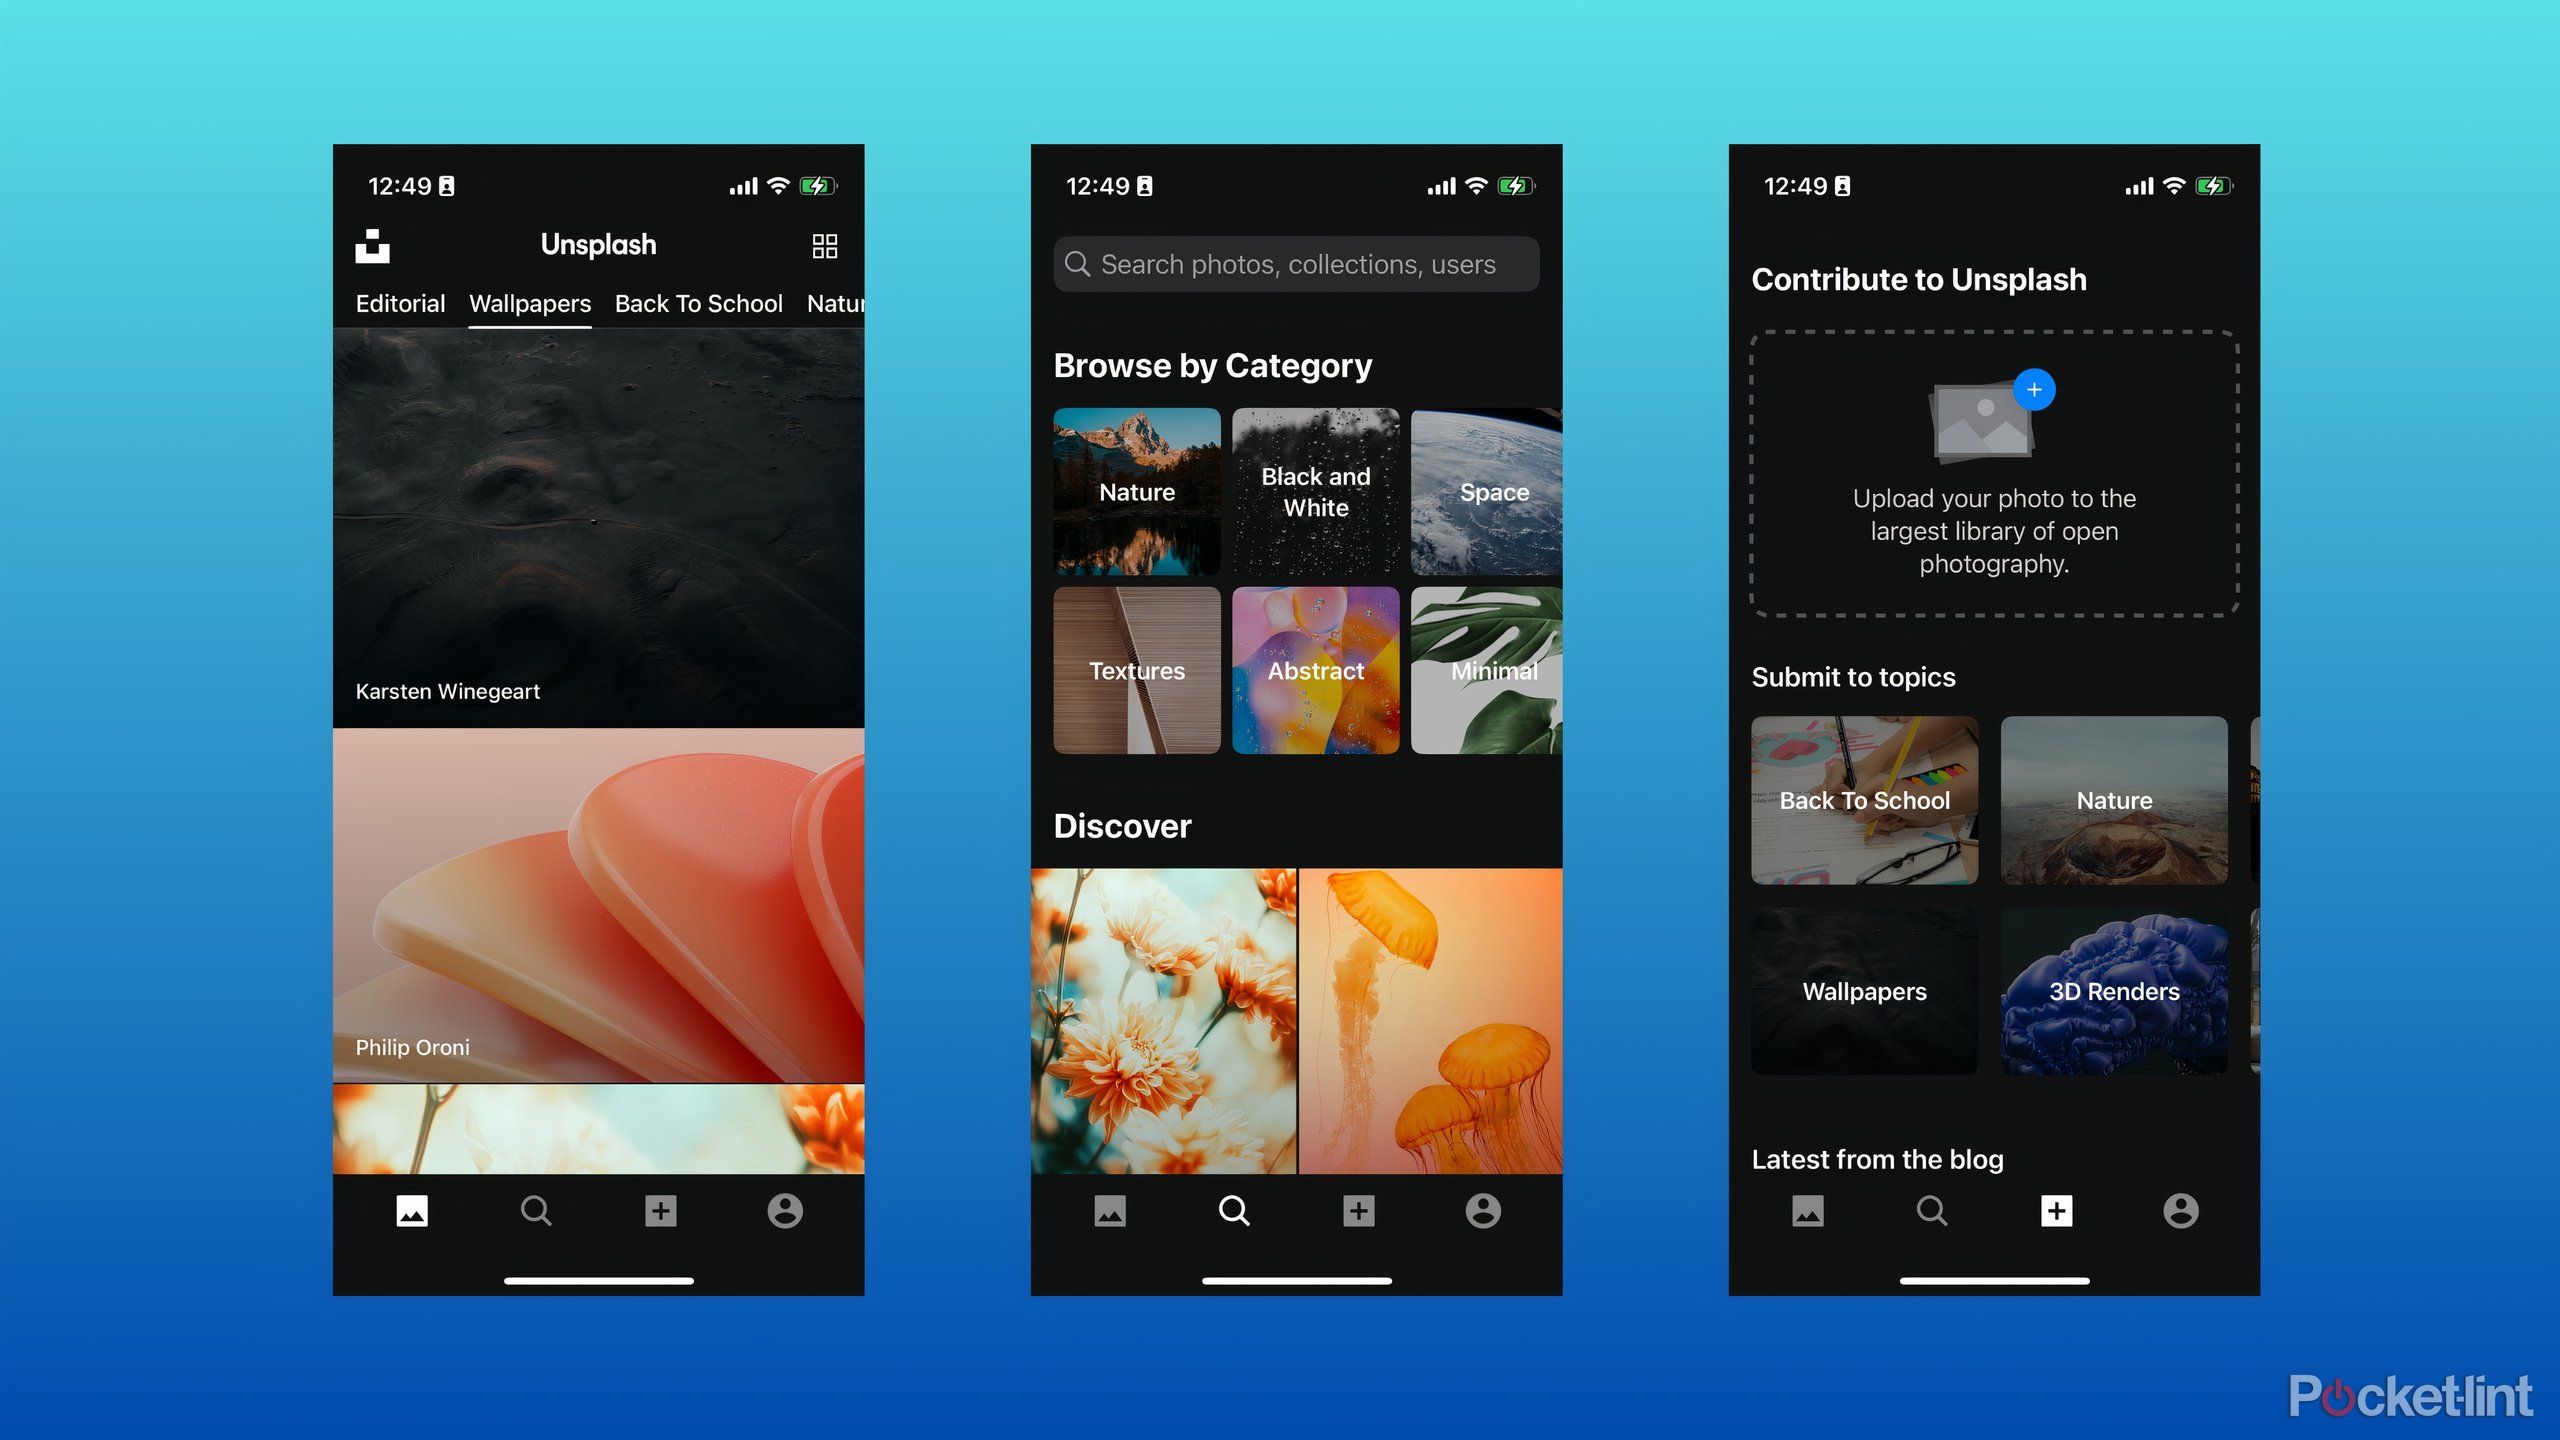Tap the Unsplash home feed icon

[x=410, y=1210]
